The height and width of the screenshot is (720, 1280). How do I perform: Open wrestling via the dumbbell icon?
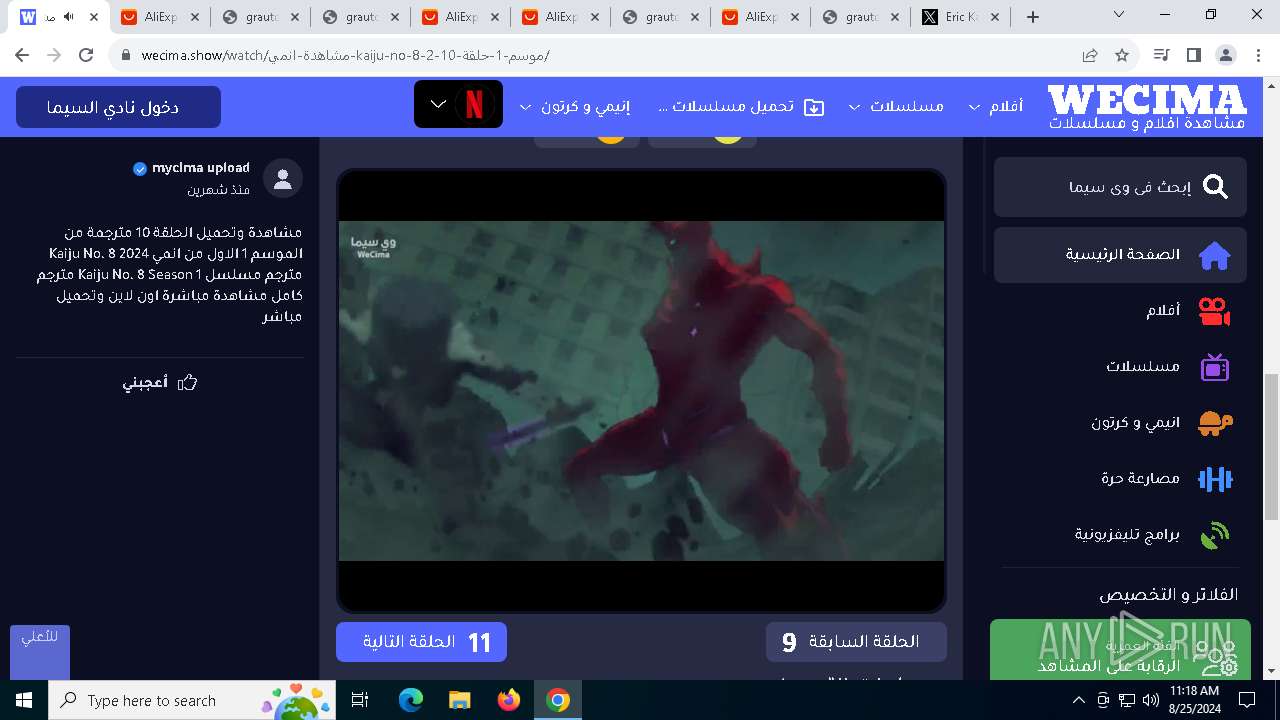(1214, 479)
